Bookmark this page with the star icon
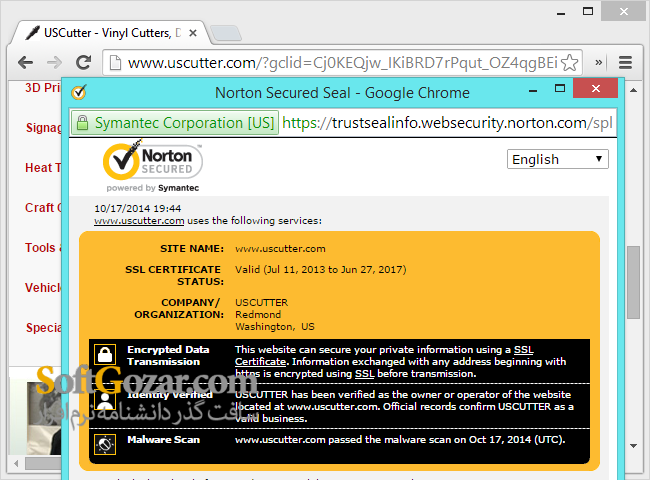The image size is (650, 480). click(570, 63)
